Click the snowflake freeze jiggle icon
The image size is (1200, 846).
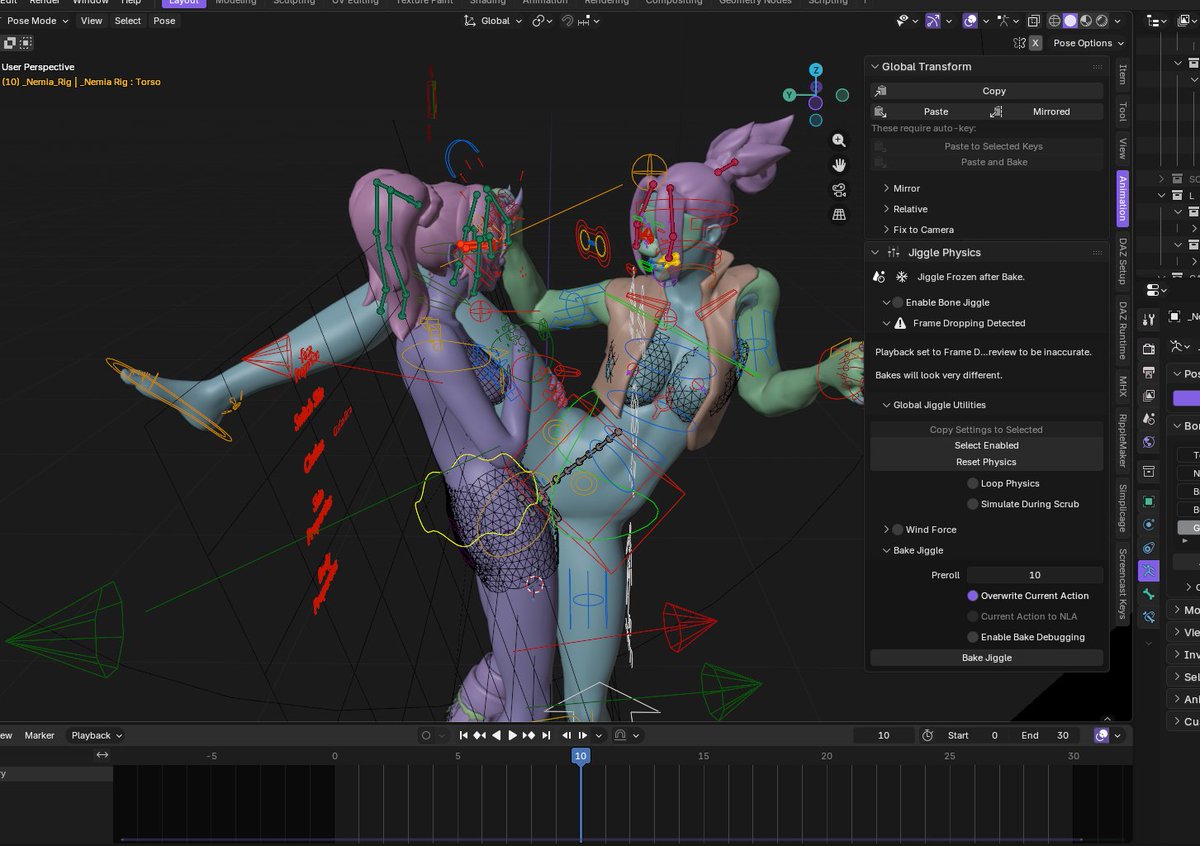(x=901, y=277)
